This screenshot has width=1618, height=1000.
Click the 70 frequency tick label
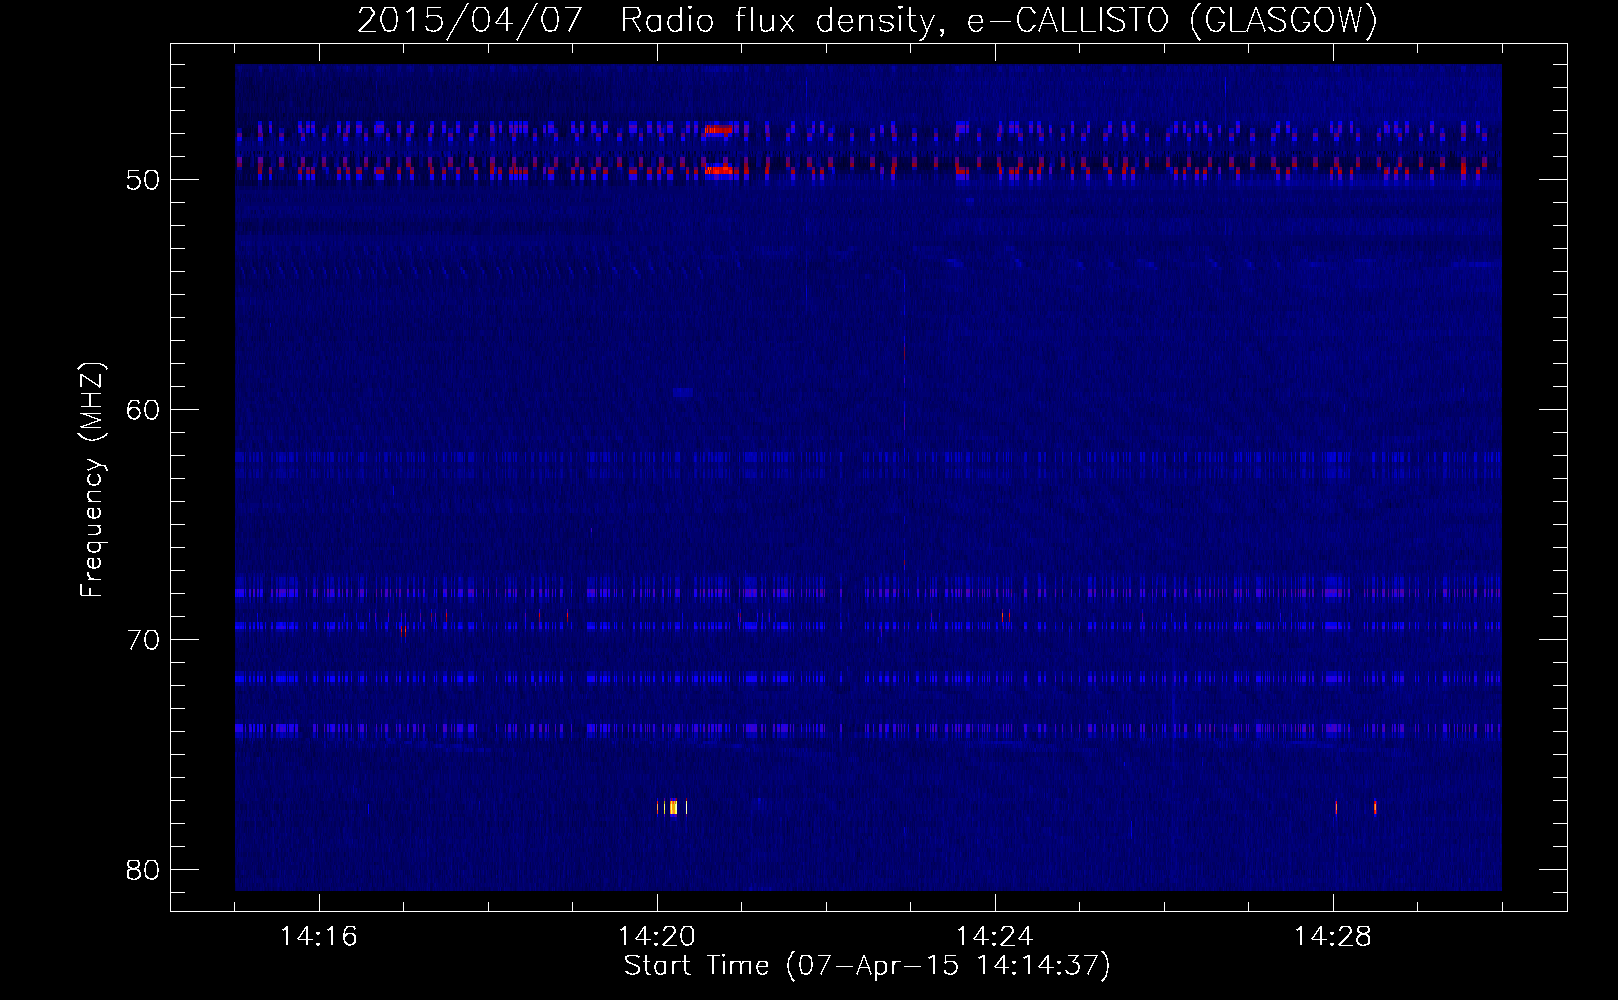click(x=143, y=640)
